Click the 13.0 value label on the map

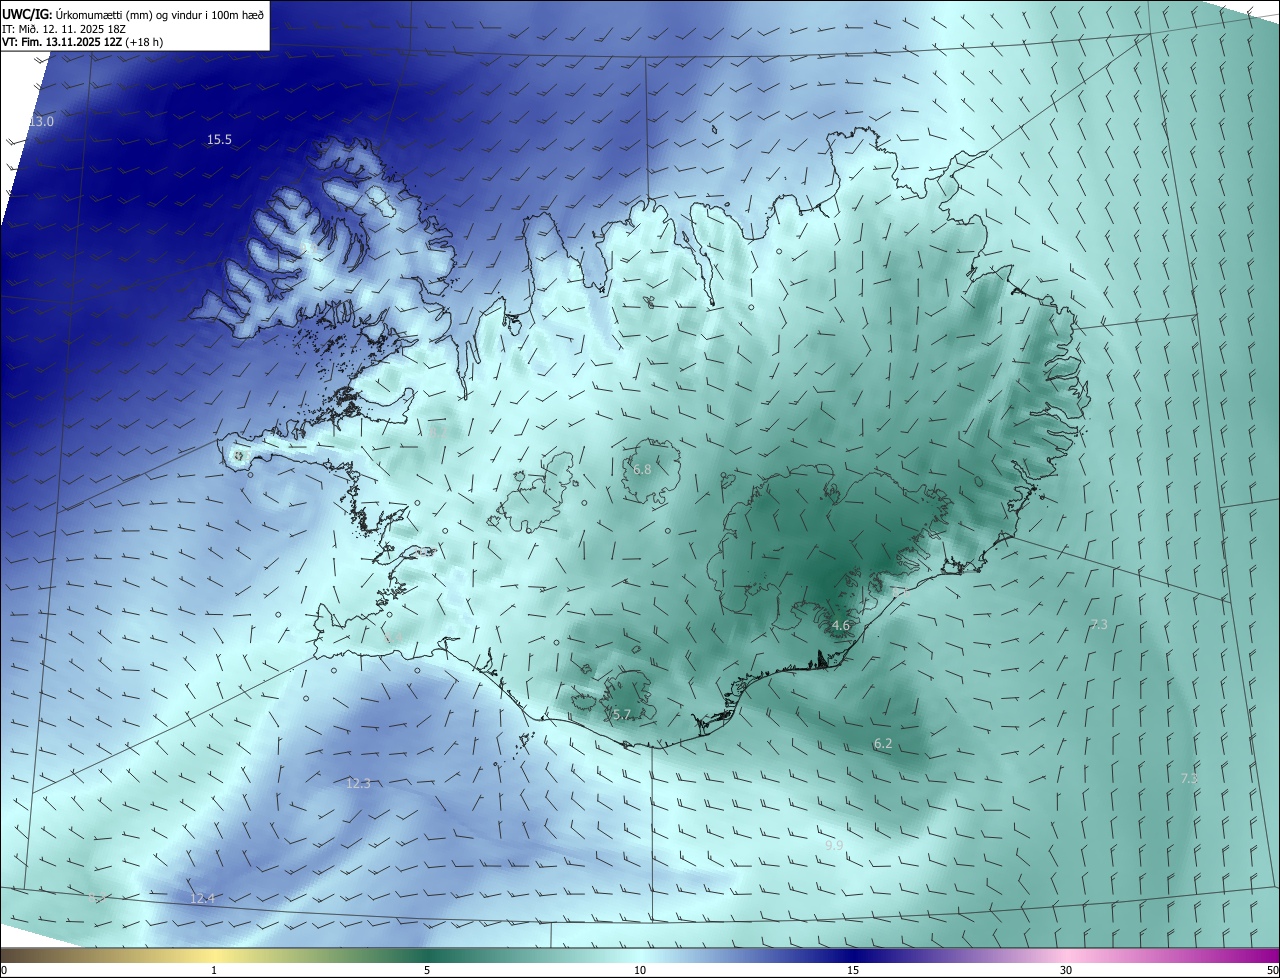point(41,121)
